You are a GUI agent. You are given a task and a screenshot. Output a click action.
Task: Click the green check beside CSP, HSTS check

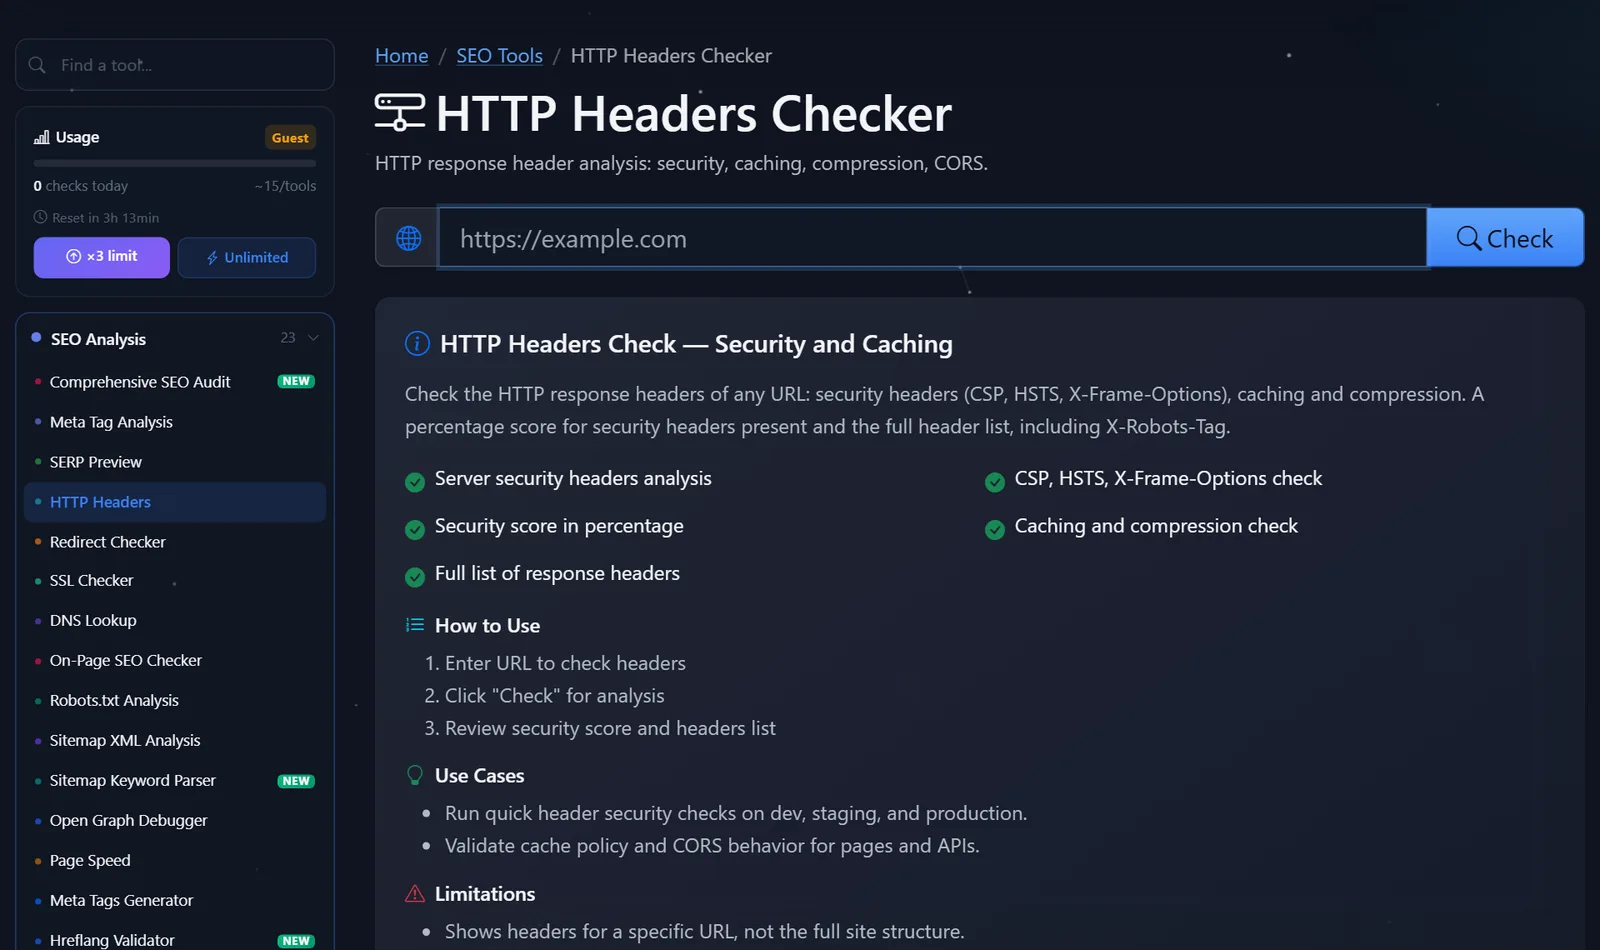pyautogui.click(x=995, y=482)
